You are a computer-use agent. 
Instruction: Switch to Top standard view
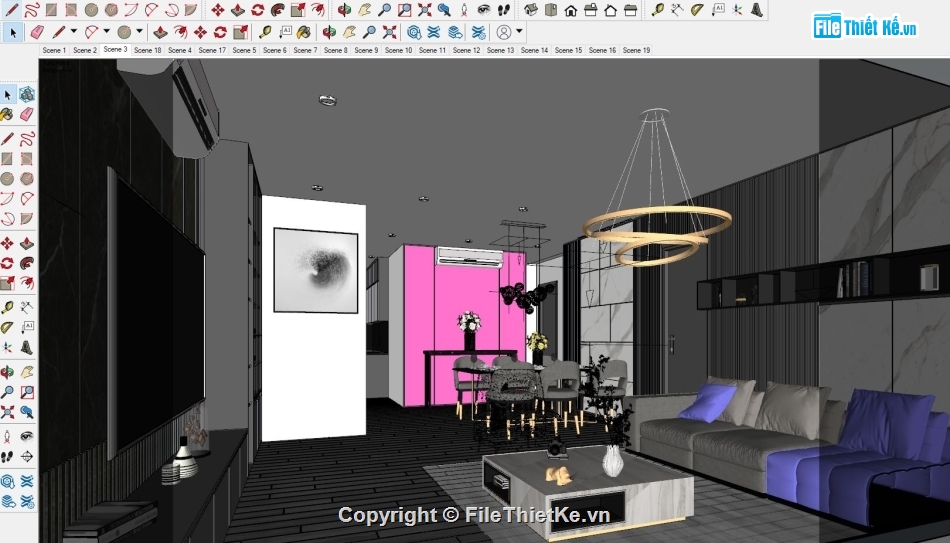tap(551, 10)
